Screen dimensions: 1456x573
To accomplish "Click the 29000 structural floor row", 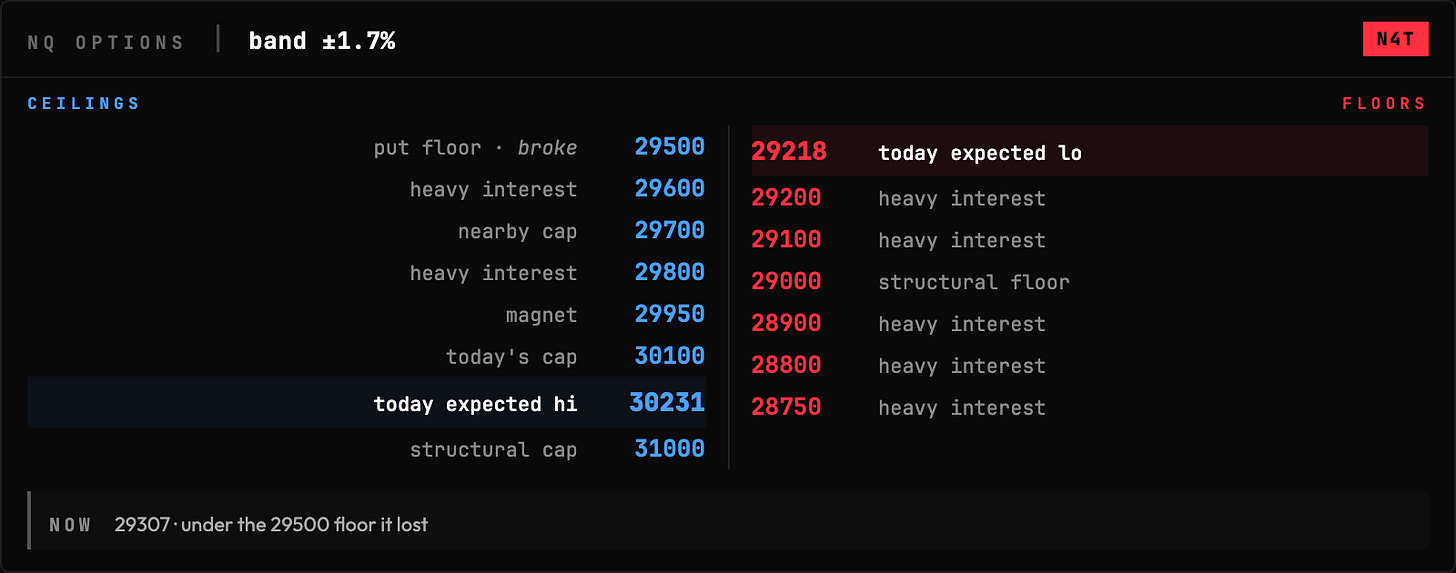I will [1090, 282].
